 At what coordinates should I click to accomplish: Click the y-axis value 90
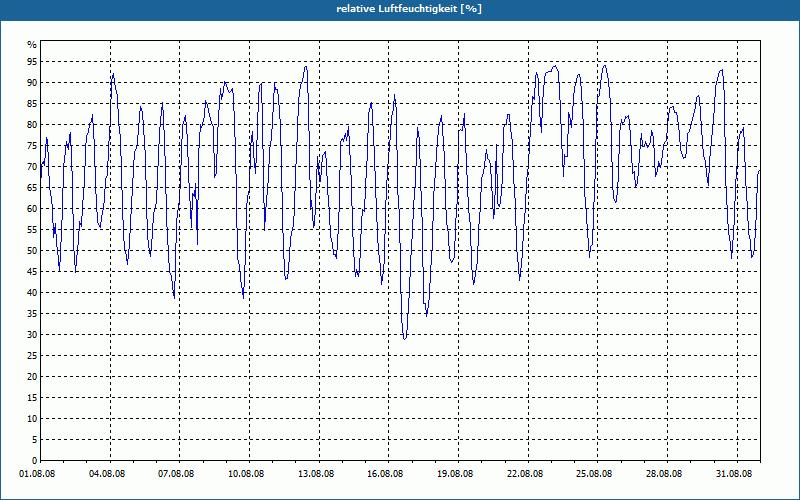click(32, 83)
